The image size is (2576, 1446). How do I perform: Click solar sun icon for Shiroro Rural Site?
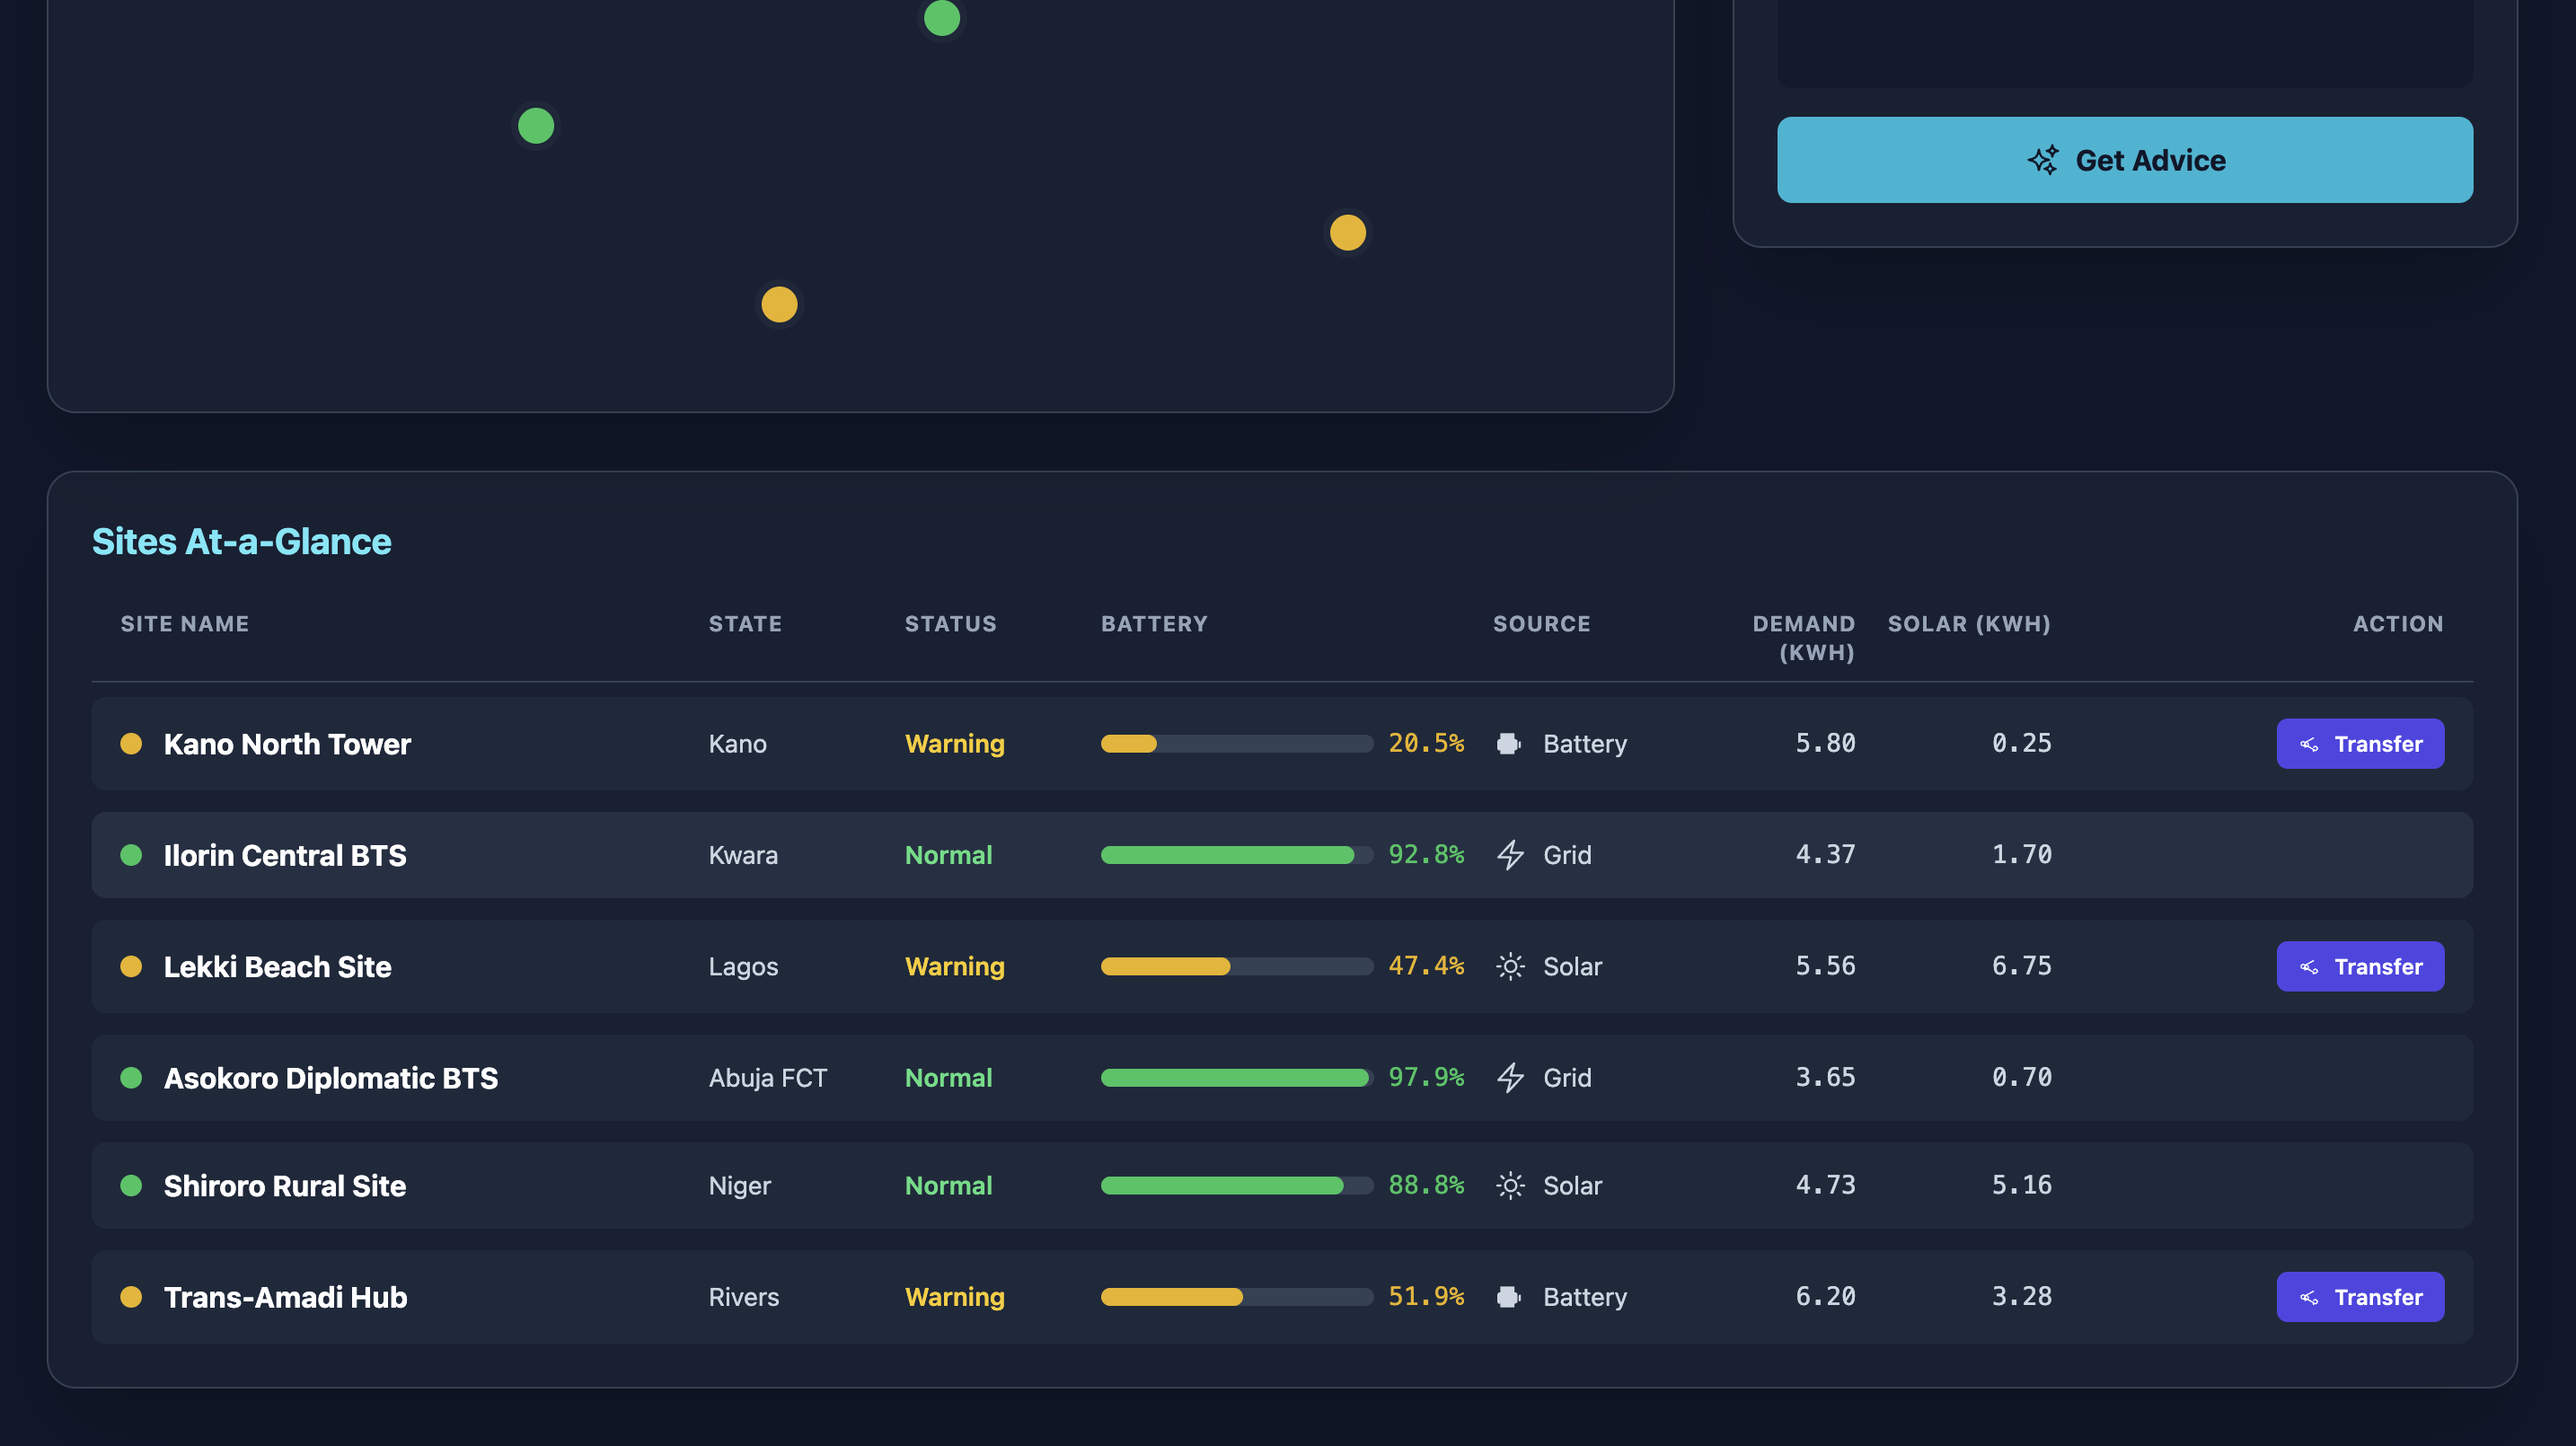(1510, 1186)
